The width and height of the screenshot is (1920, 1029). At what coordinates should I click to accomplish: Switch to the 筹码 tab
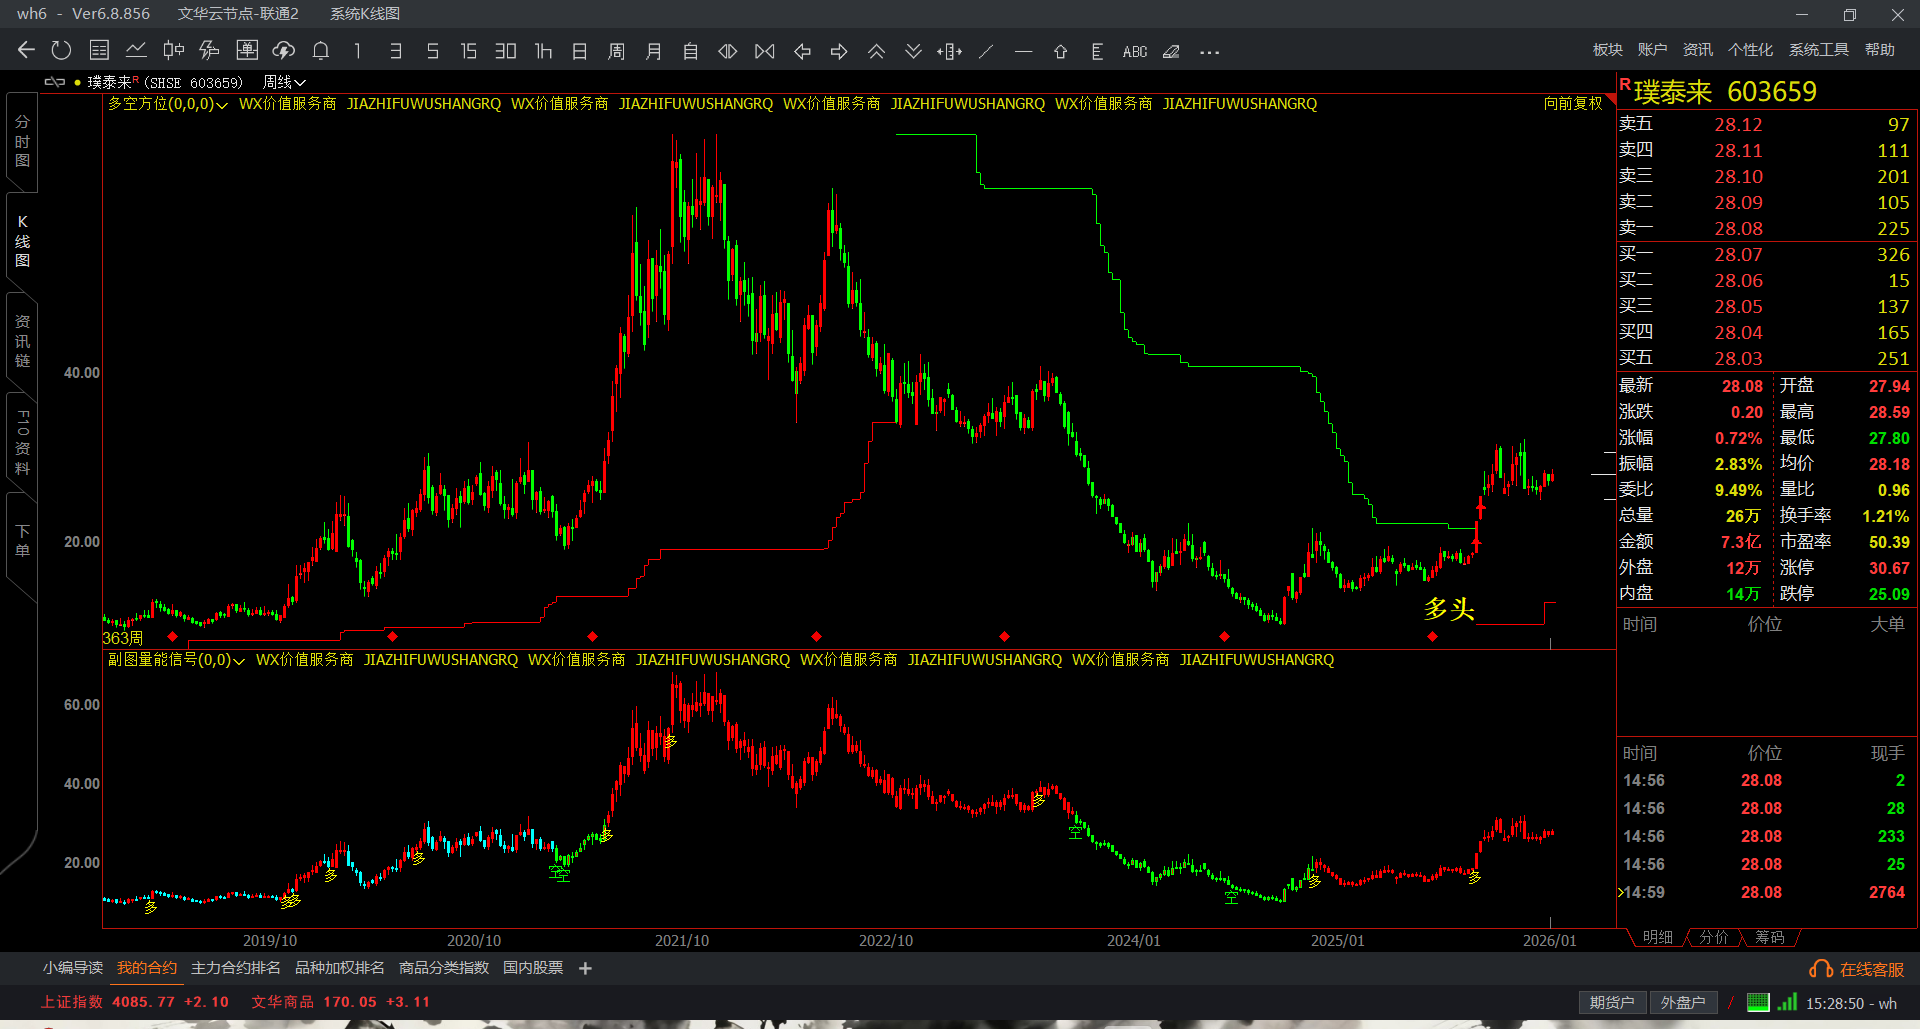tap(1770, 937)
